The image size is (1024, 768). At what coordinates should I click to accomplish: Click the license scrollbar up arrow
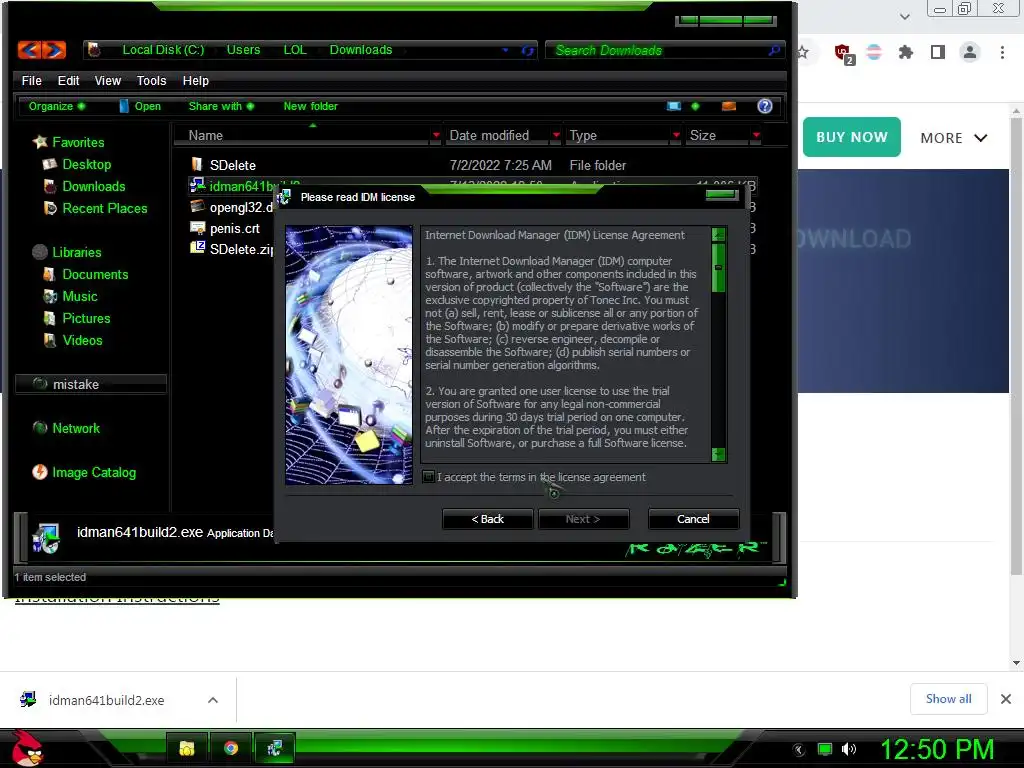718,234
